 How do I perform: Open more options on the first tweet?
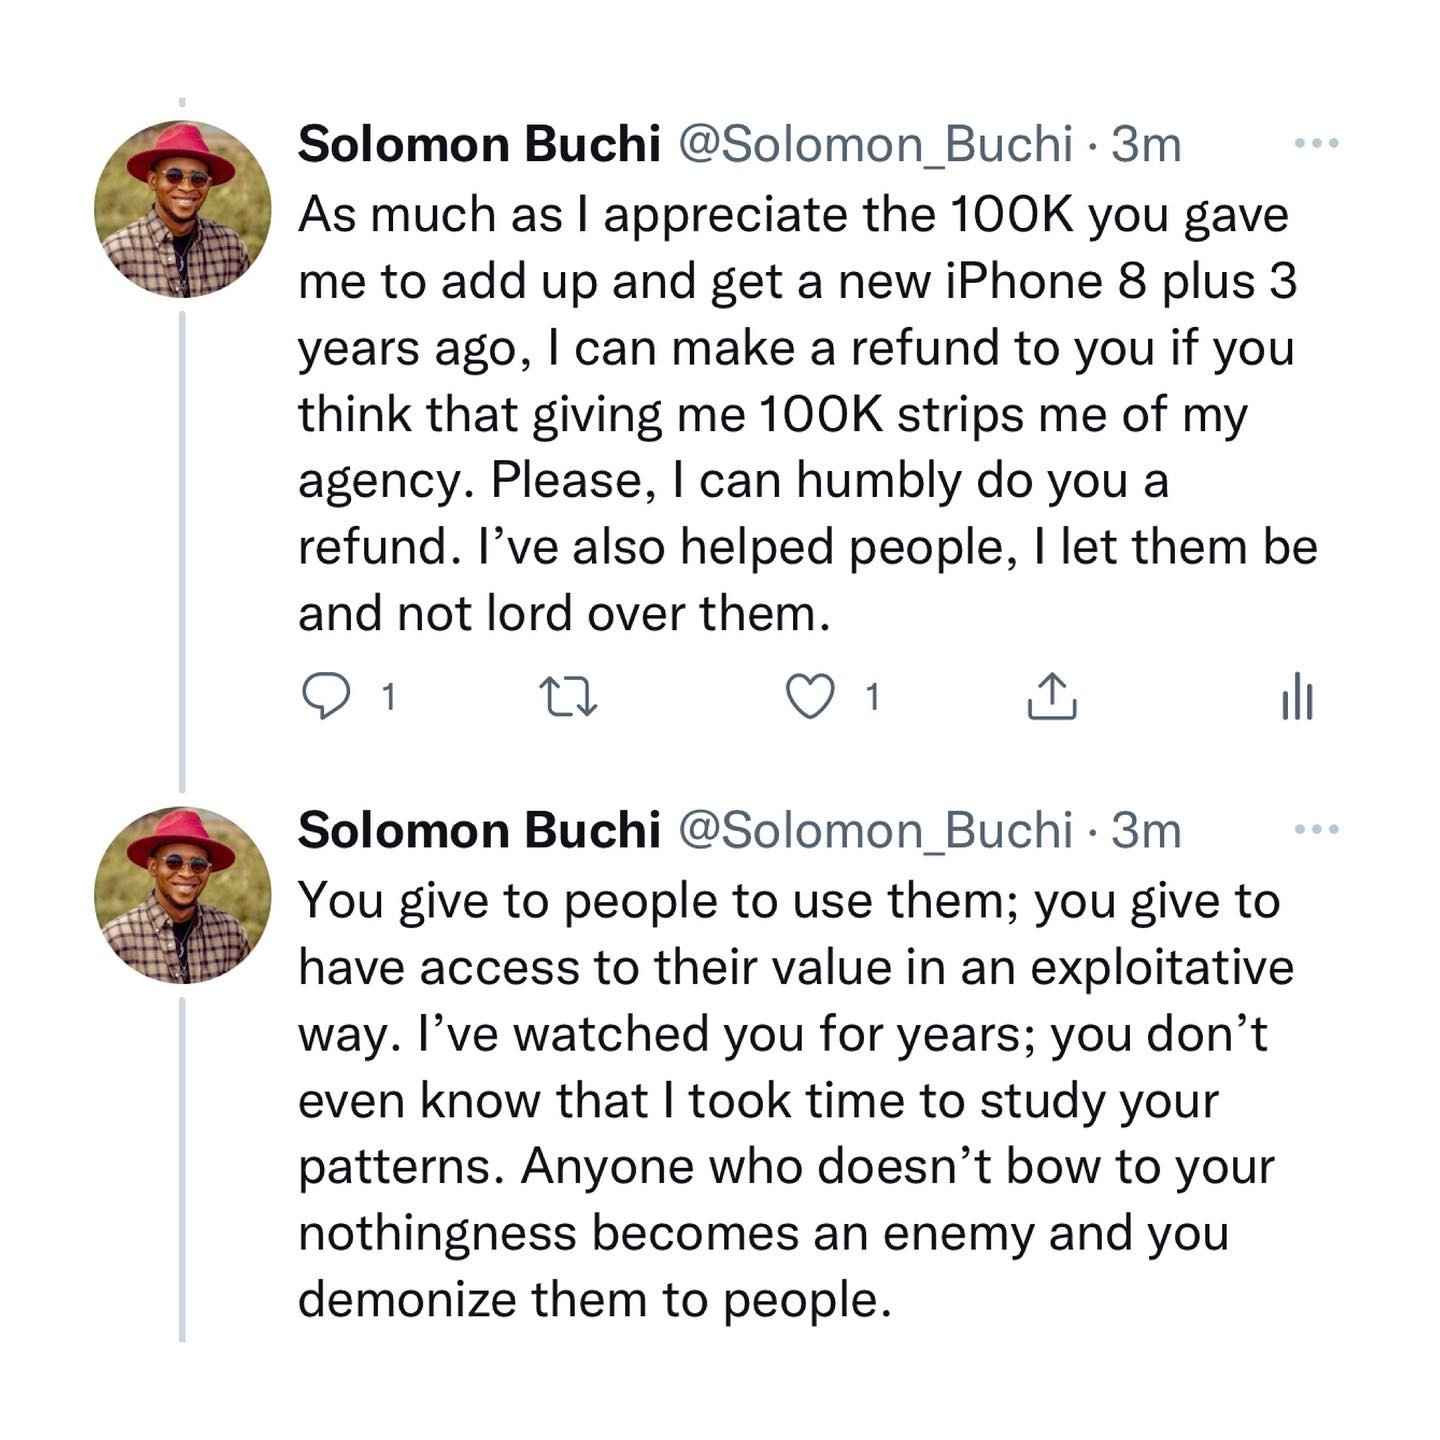coord(1316,144)
